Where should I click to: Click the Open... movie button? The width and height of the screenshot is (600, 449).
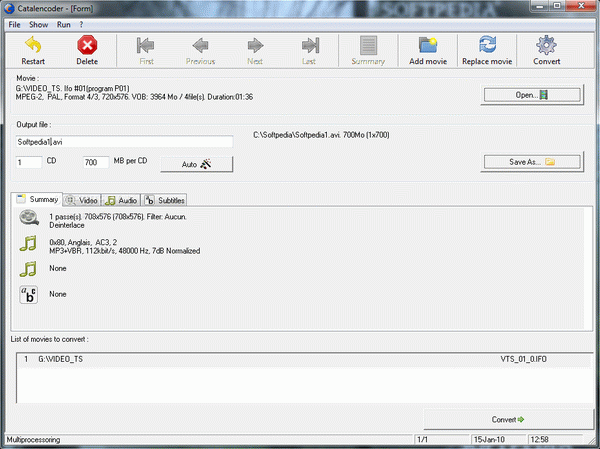pos(532,95)
